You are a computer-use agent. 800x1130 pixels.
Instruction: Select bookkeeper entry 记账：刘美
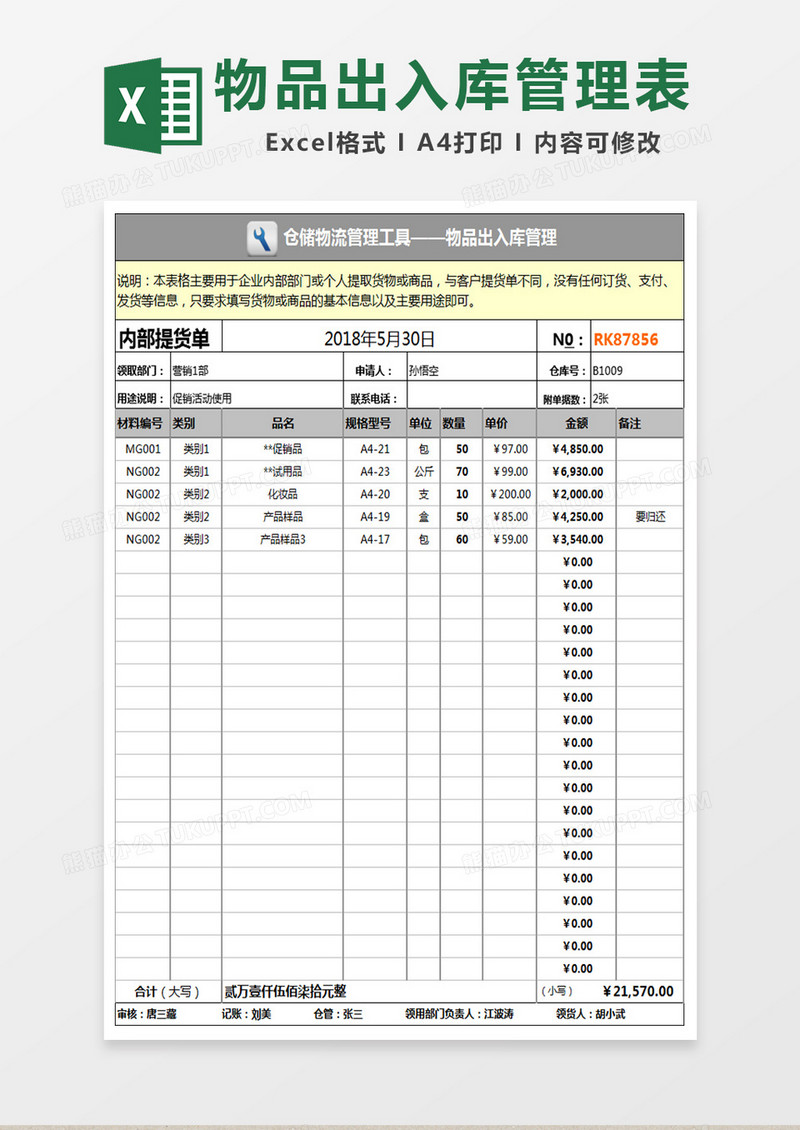[246, 1014]
